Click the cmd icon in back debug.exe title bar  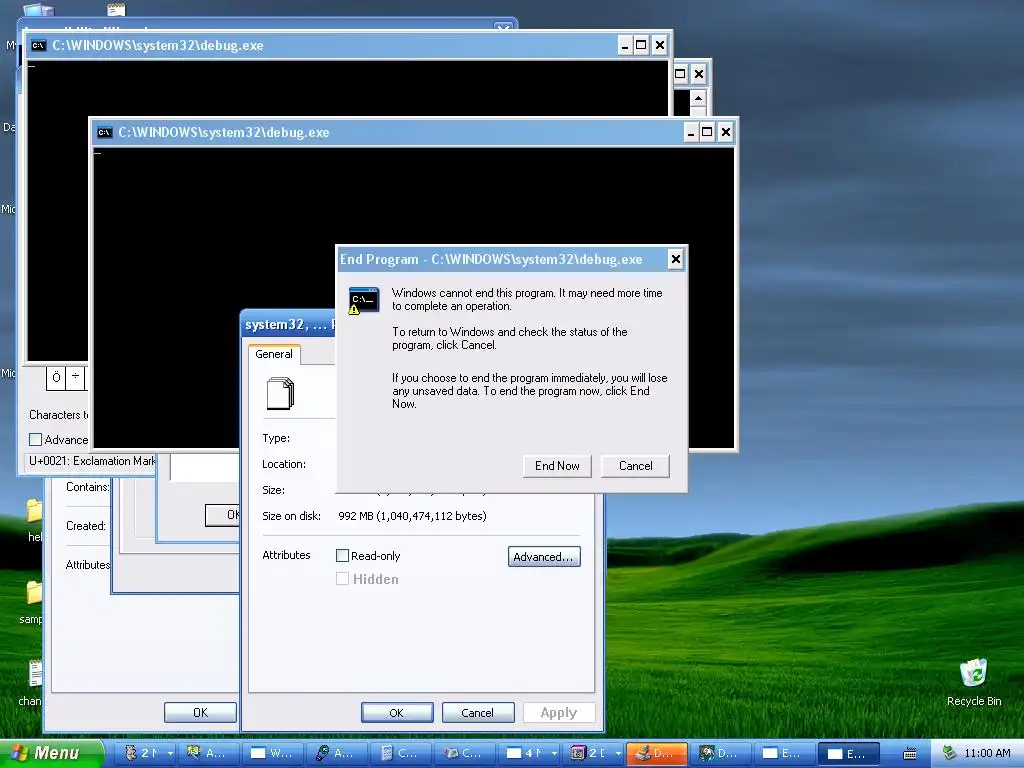39,46
